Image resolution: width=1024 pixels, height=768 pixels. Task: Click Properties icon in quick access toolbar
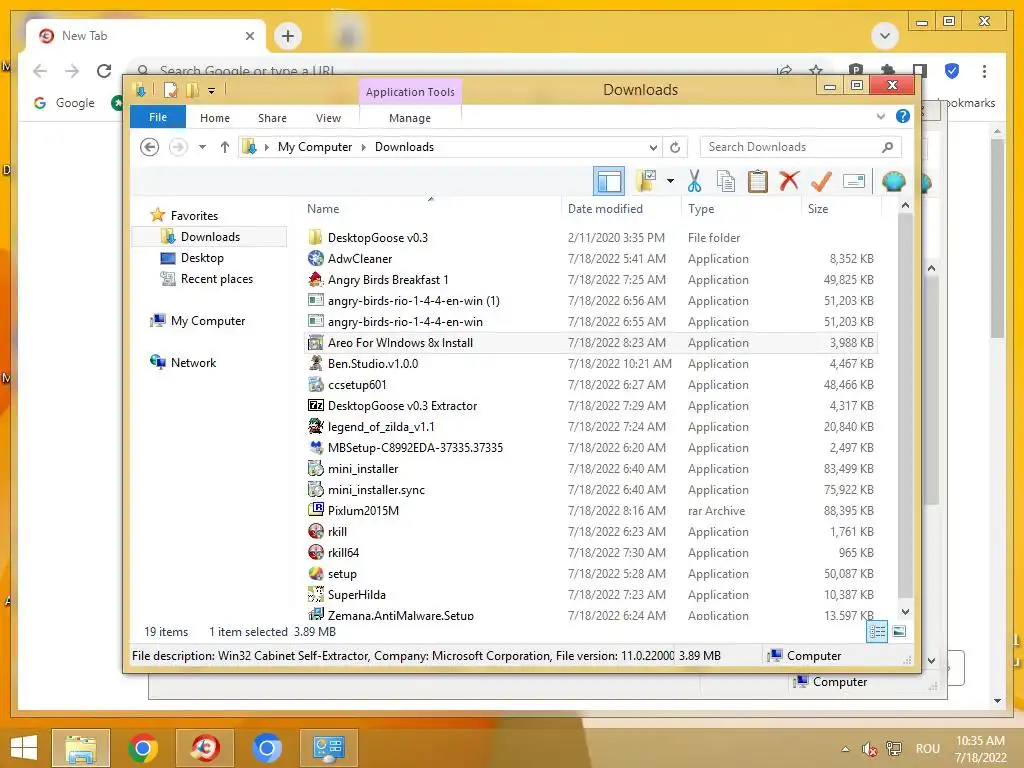click(170, 90)
